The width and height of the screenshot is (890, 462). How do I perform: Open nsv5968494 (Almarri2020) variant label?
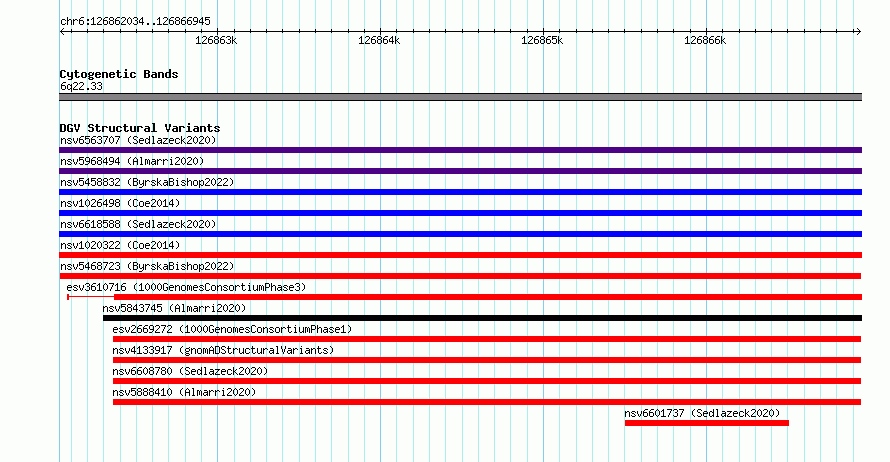click(132, 161)
